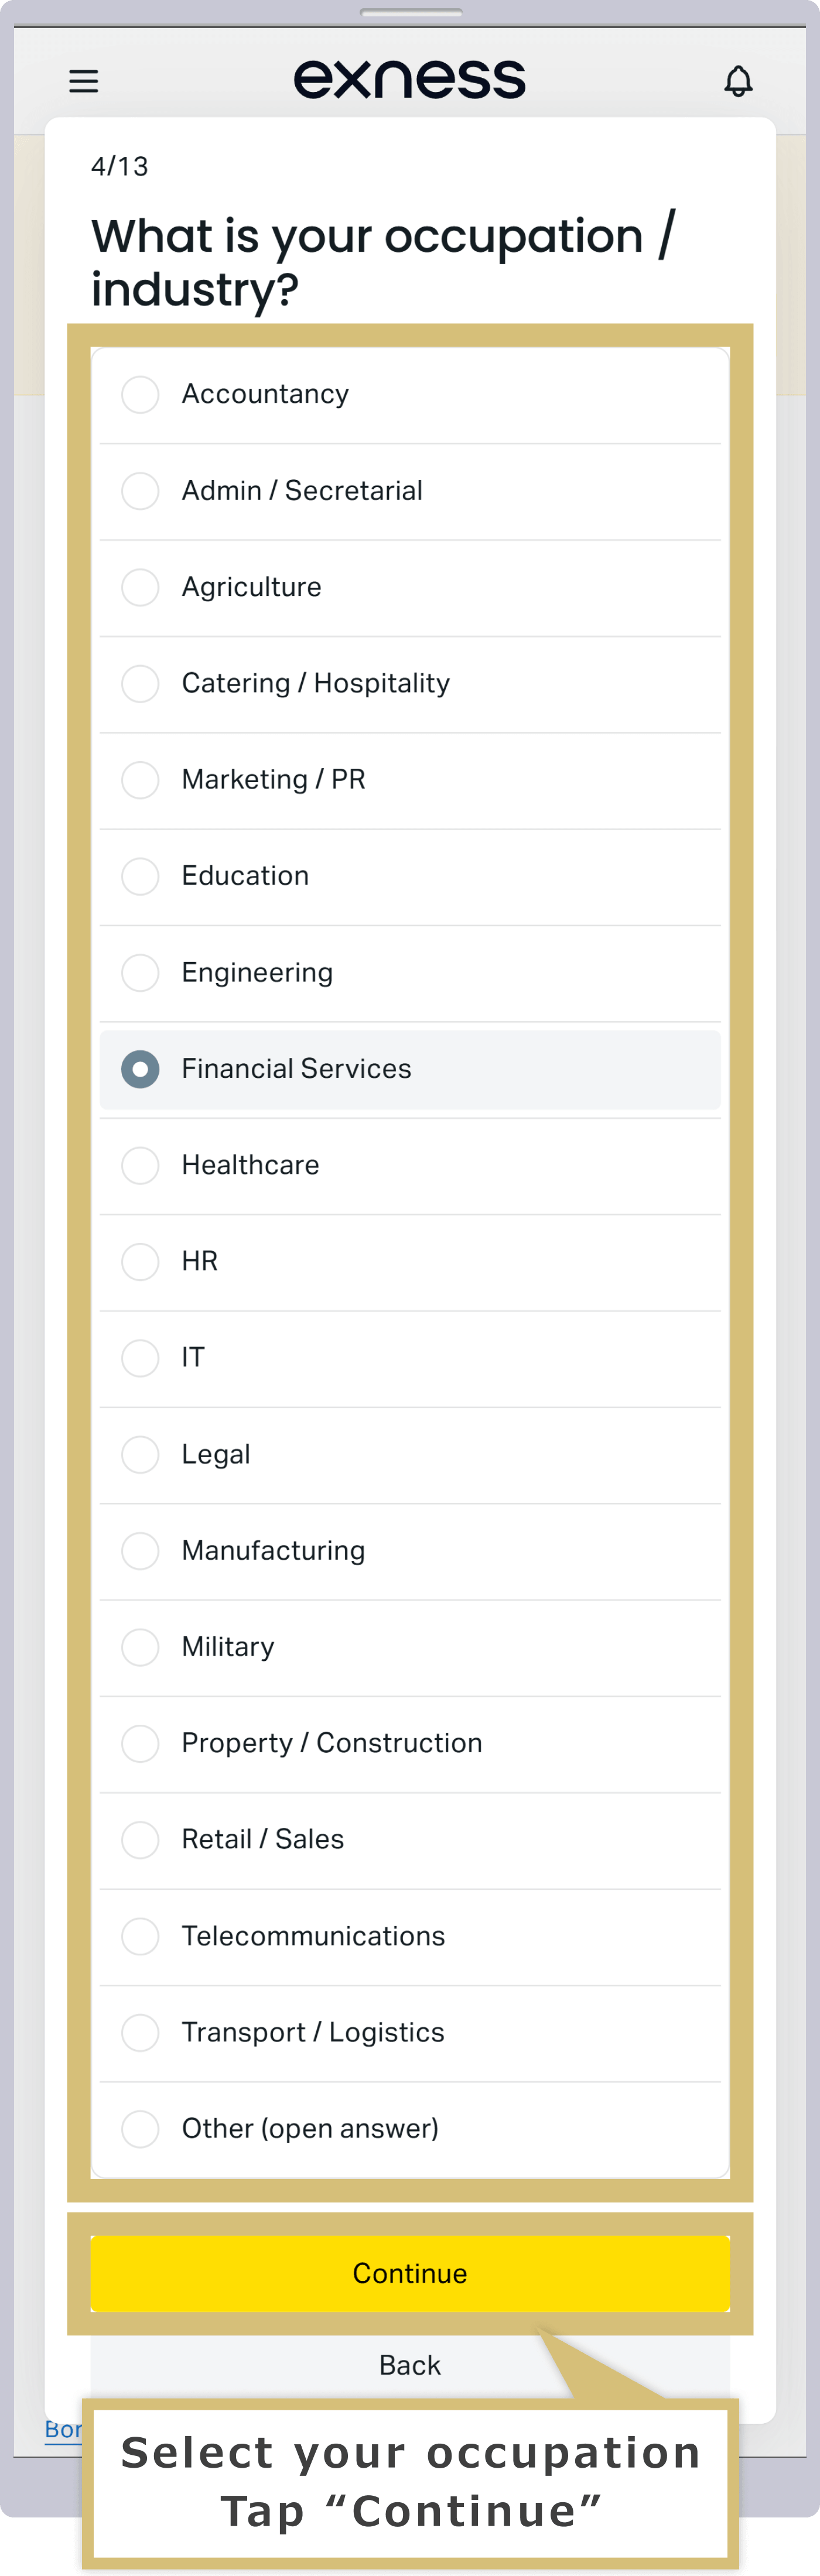The image size is (820, 2576).
Task: Pick Catering / Hospitality option
Action: click(x=410, y=684)
